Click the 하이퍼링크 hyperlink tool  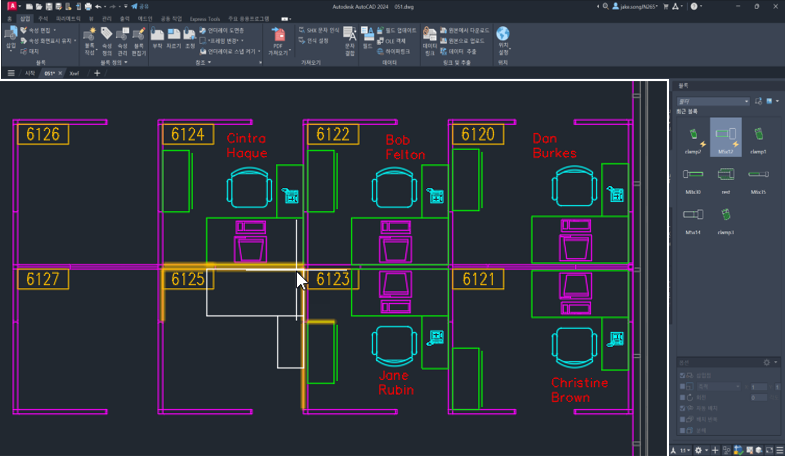394,52
